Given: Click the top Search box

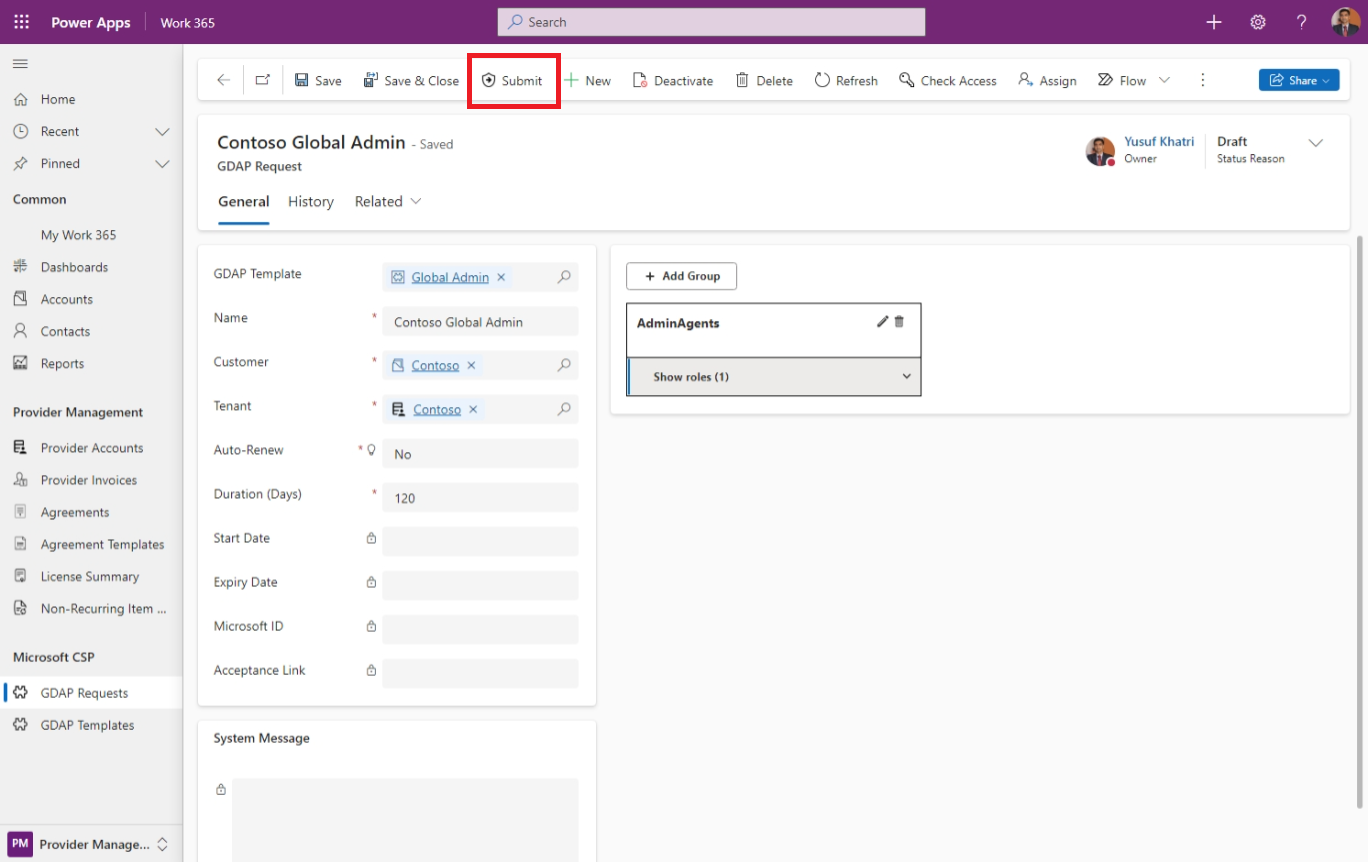Looking at the screenshot, I should 711,22.
